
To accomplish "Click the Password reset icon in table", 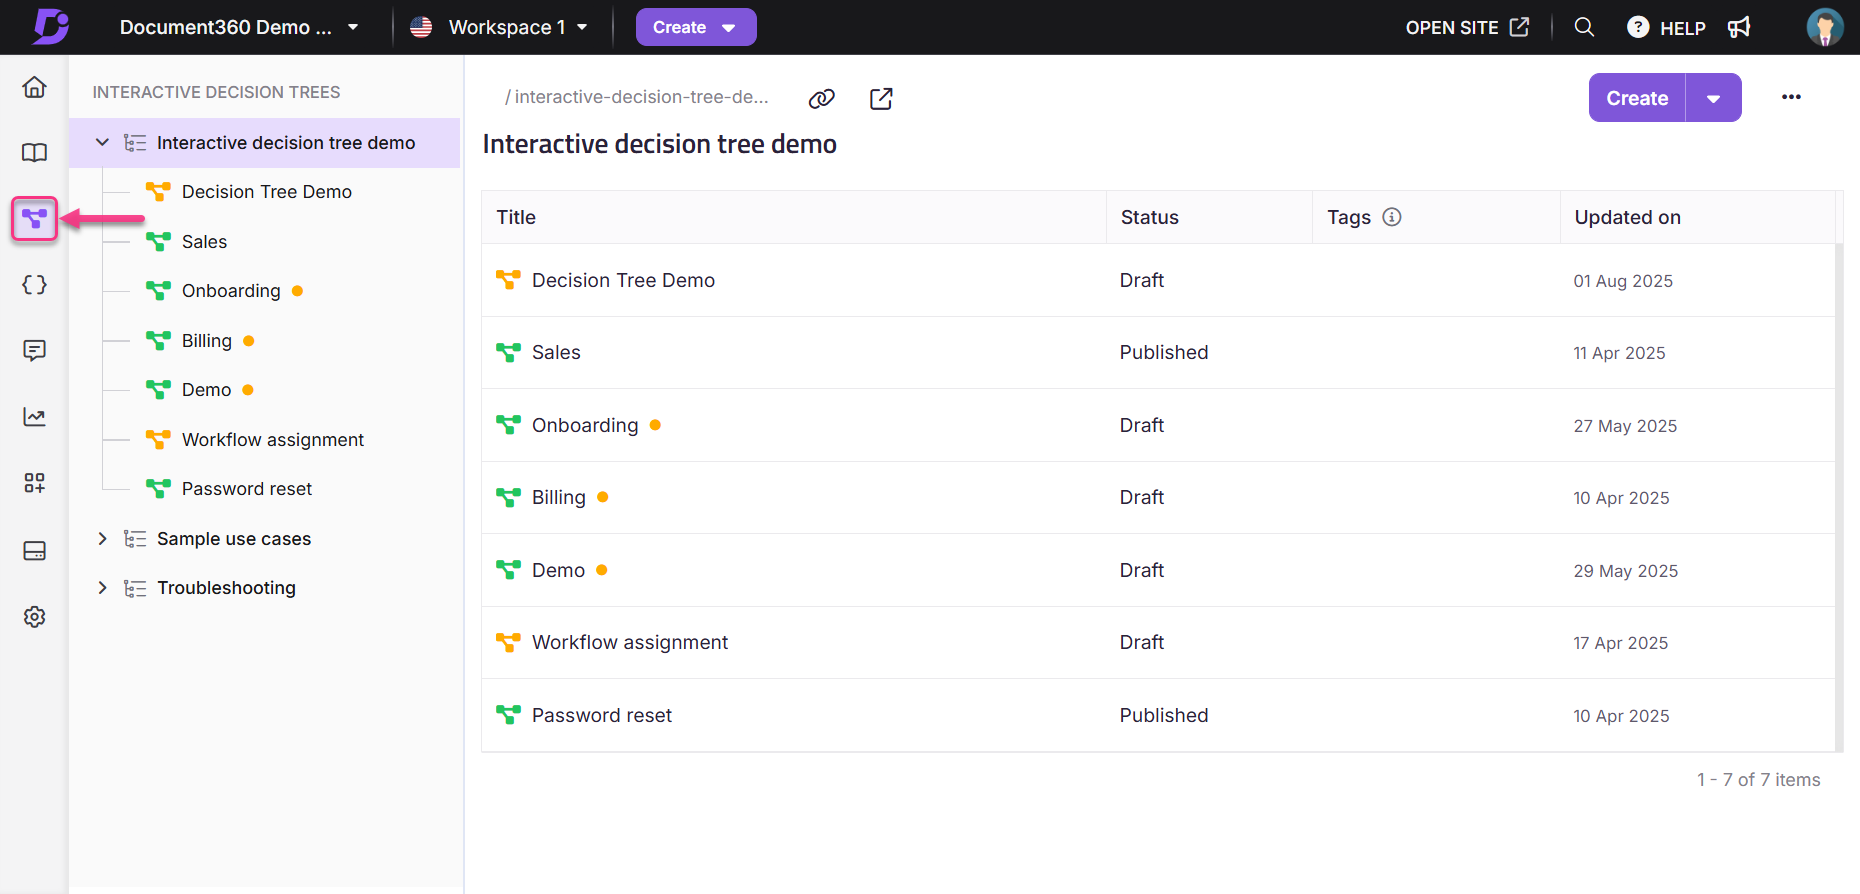I will coord(508,715).
